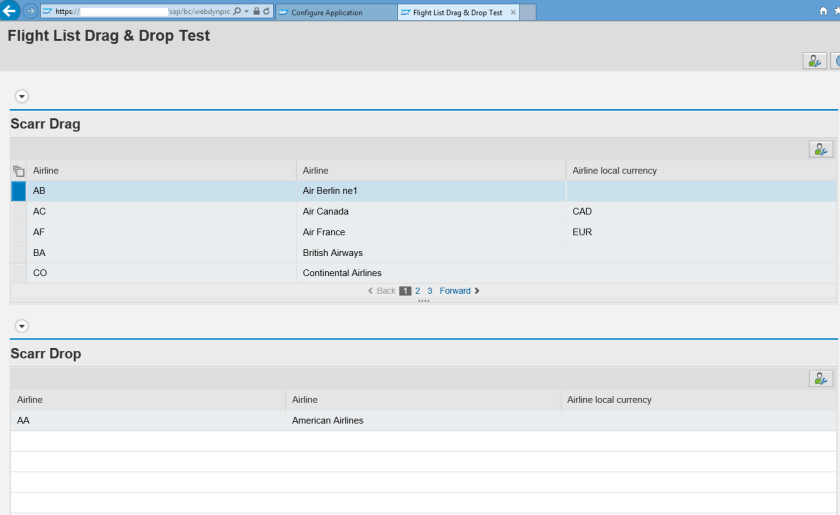Click the table resize handle below pager
The width and height of the screenshot is (840, 515).
423,300
